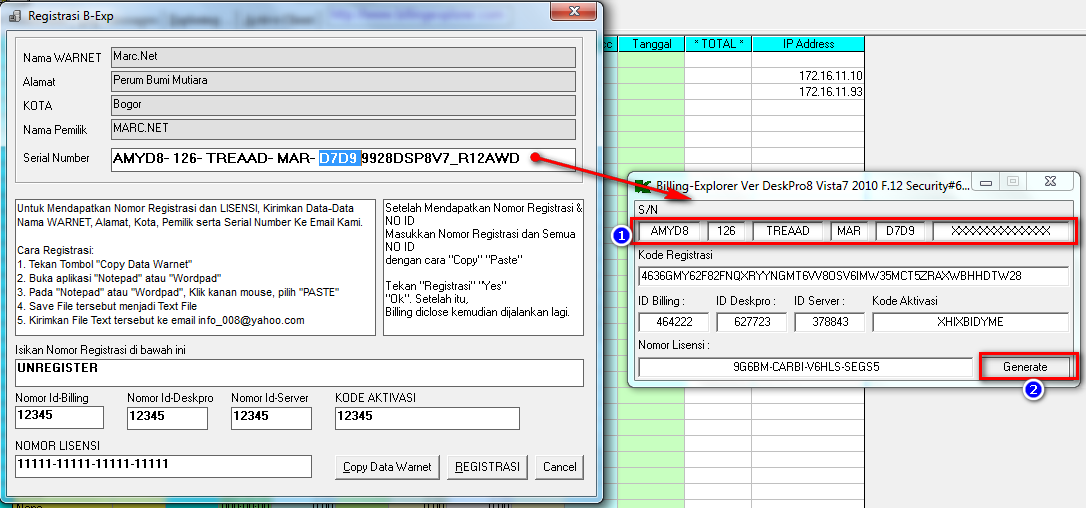Viewport: 1086px width, 508px height.
Task: Click the Setelah Mendapatkan Nomor Registrasi text box
Action: click(x=483, y=267)
